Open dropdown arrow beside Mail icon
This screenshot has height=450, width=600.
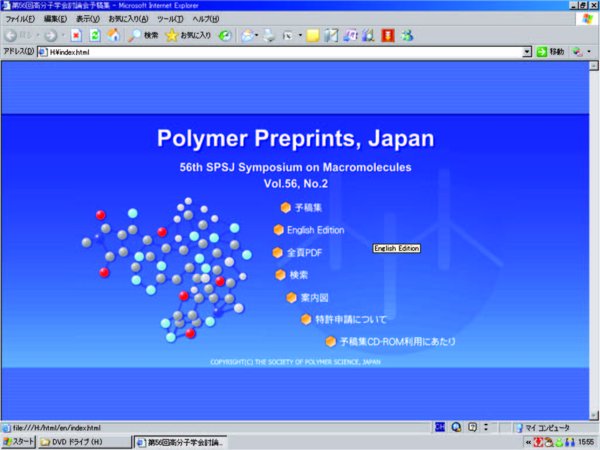(x=257, y=36)
